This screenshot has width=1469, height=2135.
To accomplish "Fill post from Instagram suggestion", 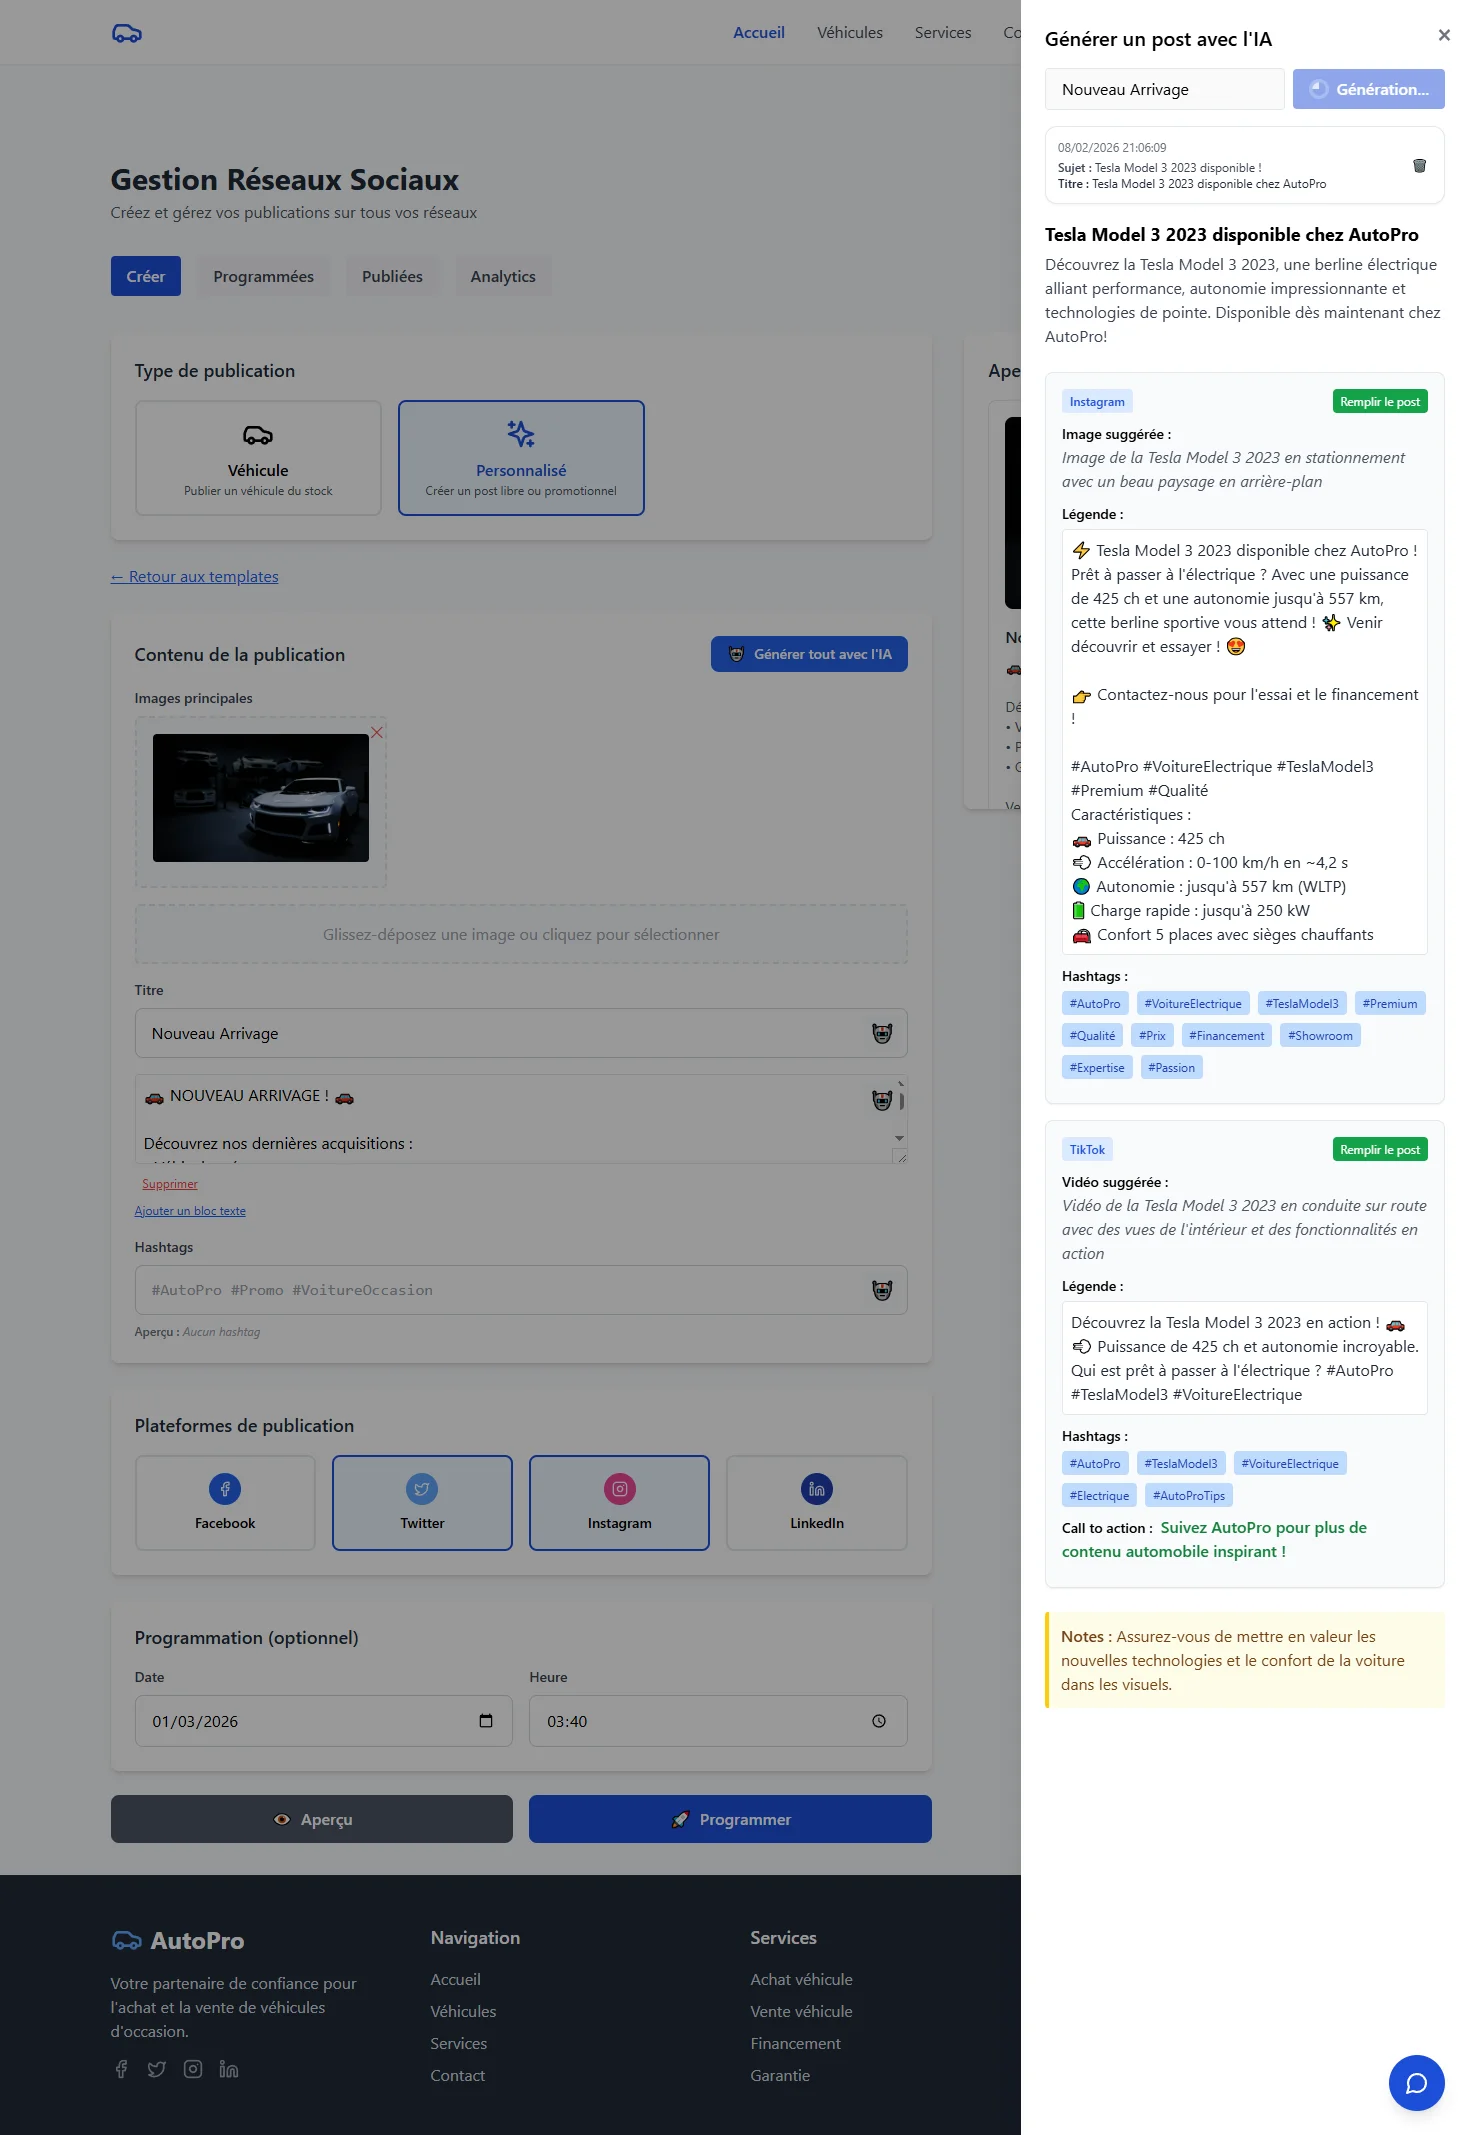I will 1380,402.
